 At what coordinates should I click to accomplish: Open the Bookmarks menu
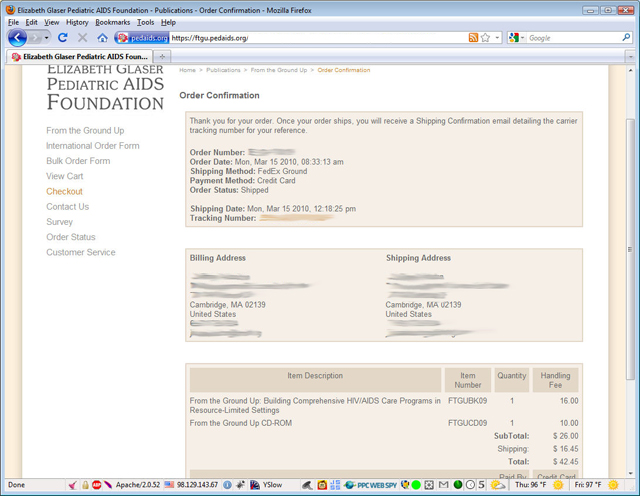coord(113,22)
